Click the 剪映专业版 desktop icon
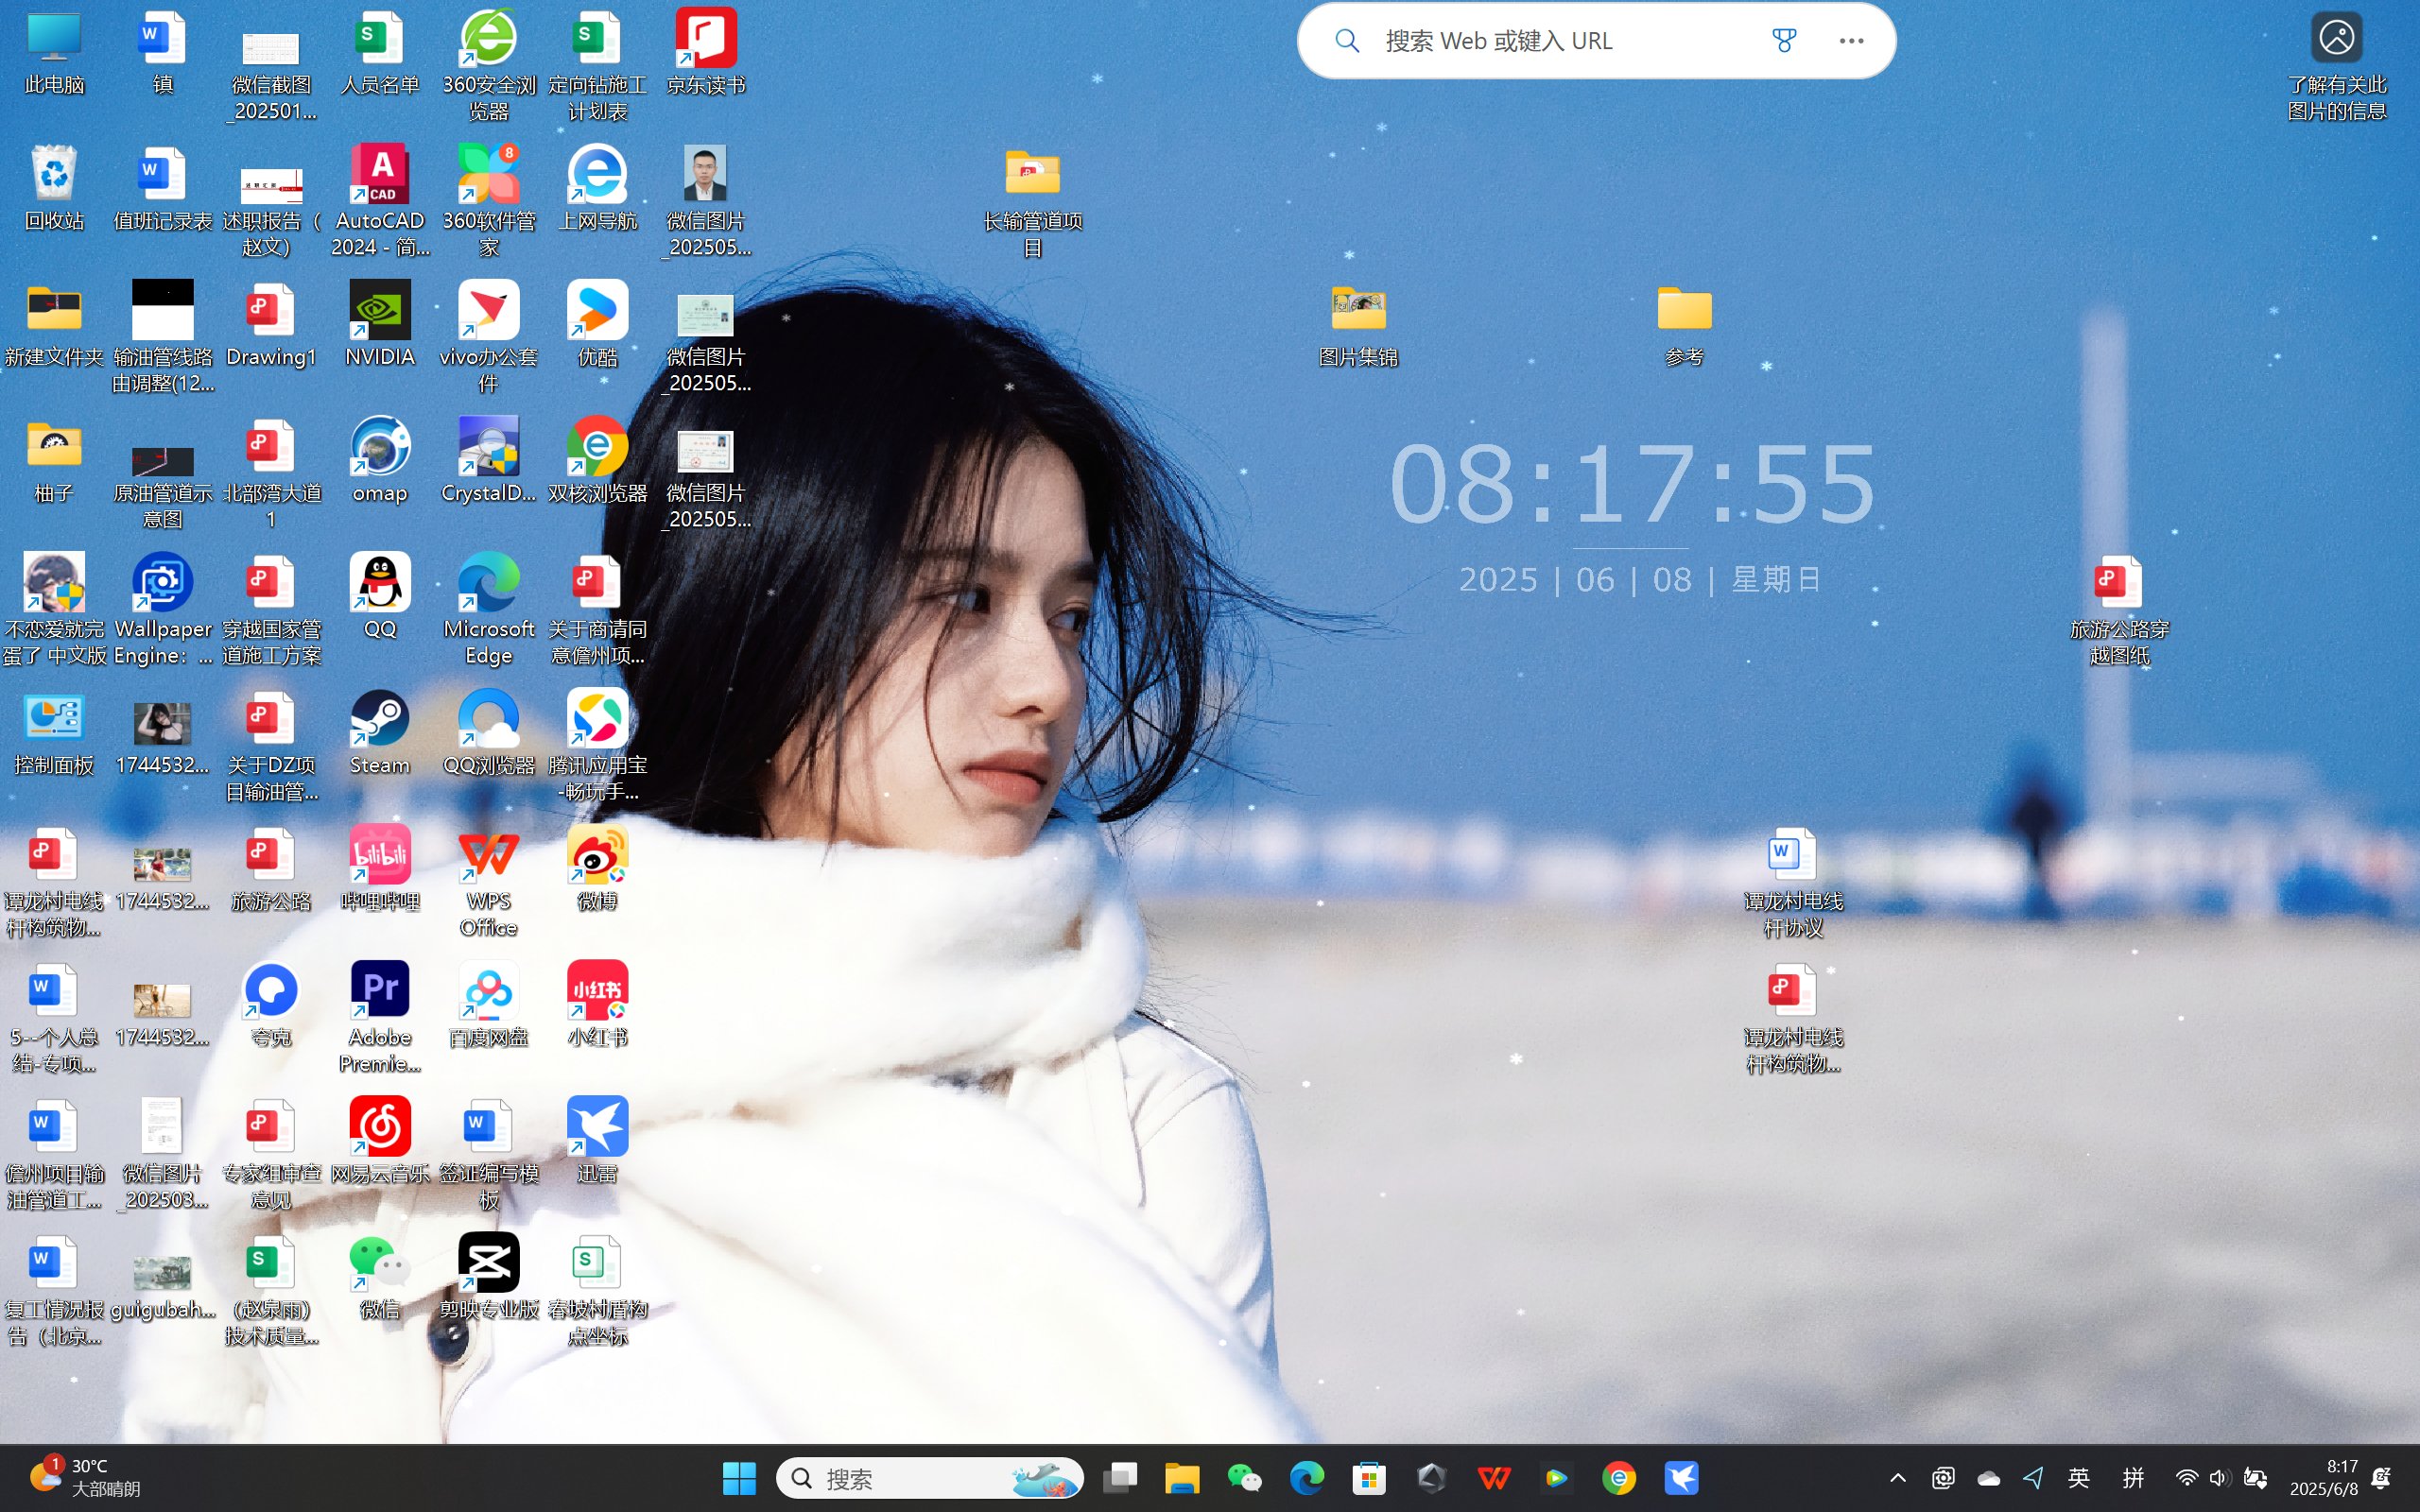Screen dimensions: 2420x1512 (488, 1263)
